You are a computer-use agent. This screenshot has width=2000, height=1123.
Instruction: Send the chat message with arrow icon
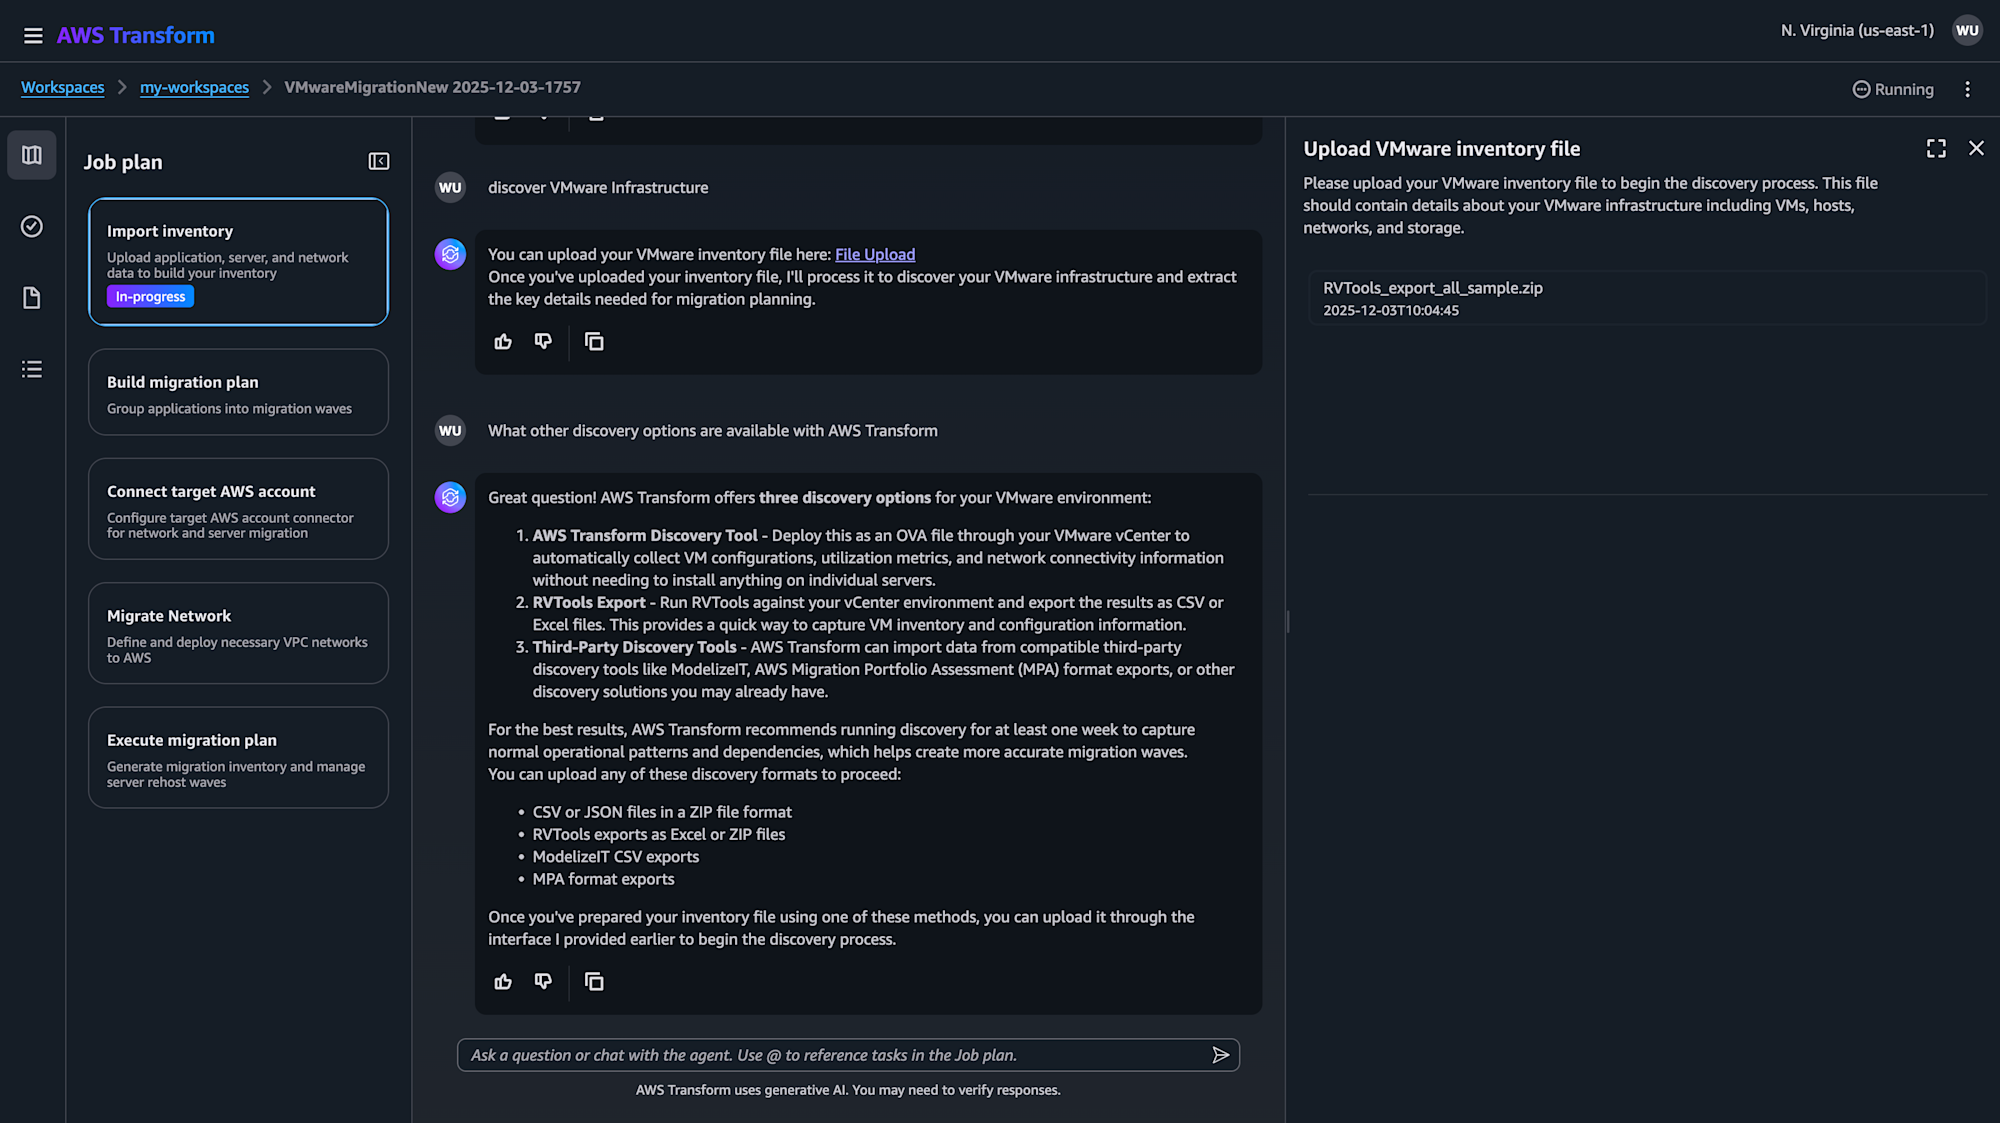[1220, 1055]
